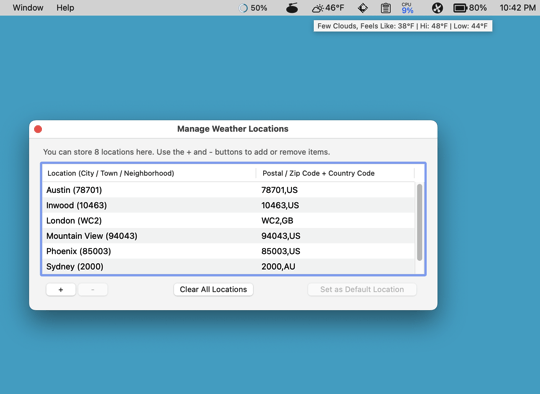
Task: Click the 85003,US code cell
Action: [281, 251]
